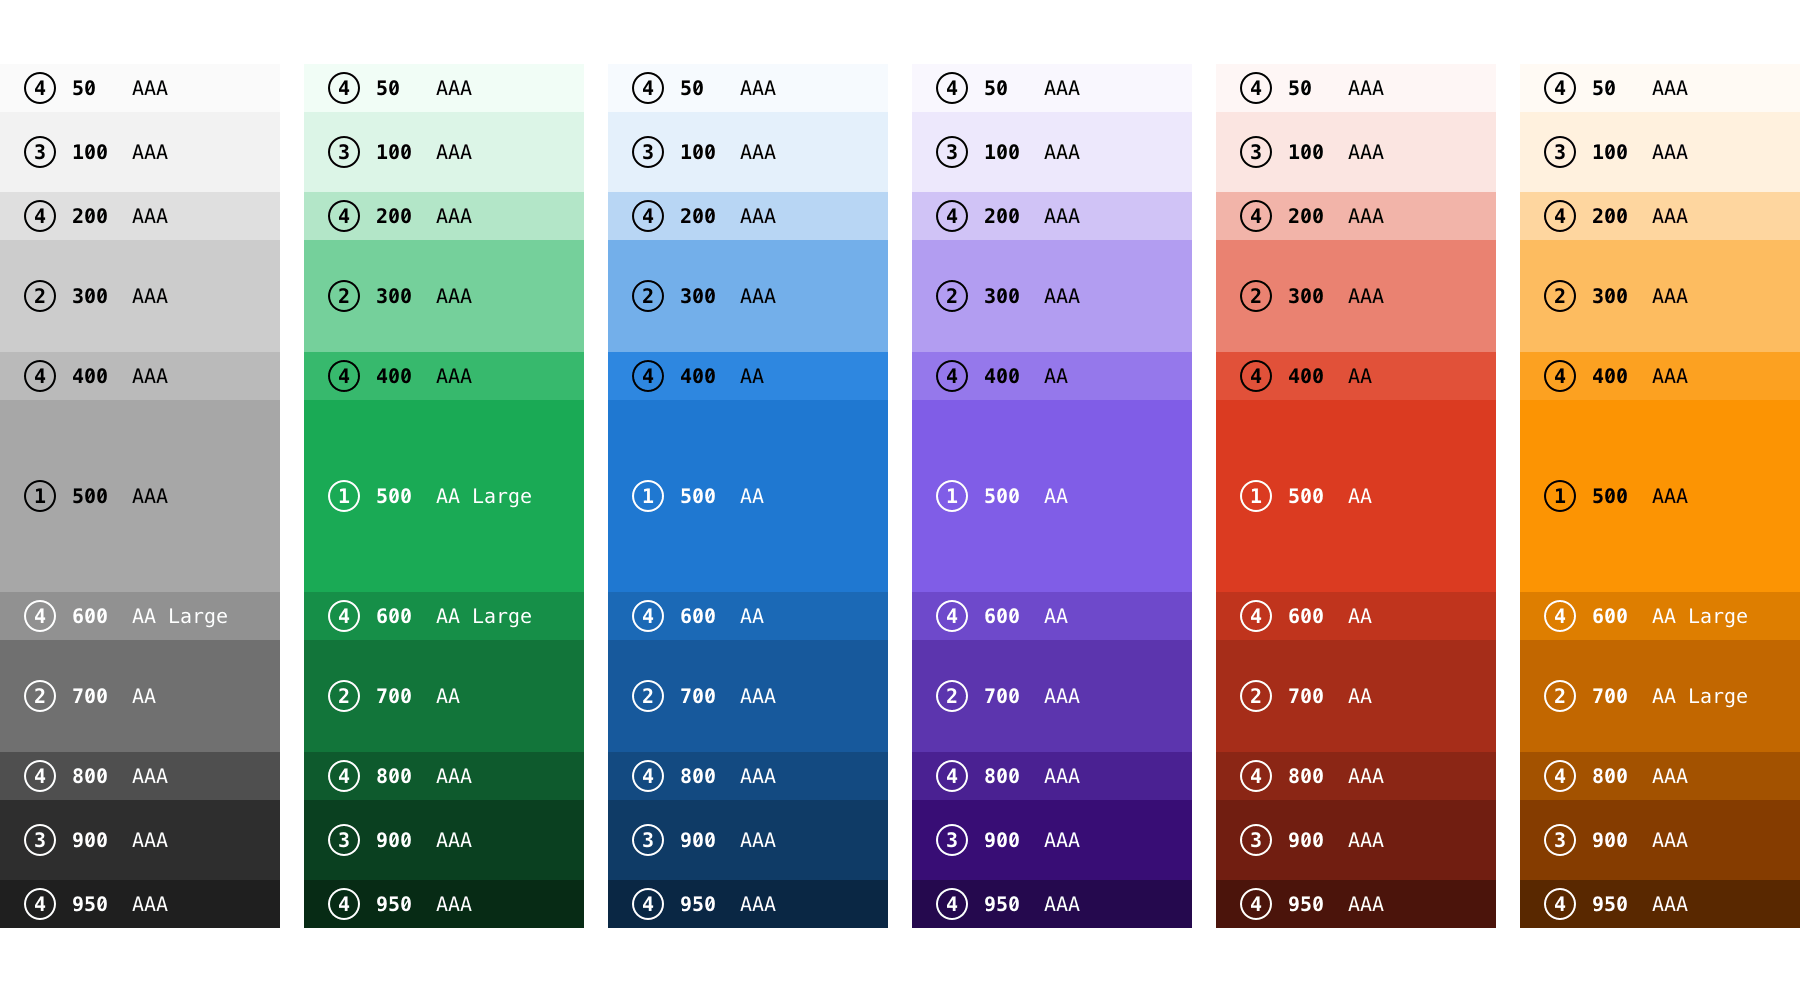Image resolution: width=1800 pixels, height=1002 pixels.
Task: Pick the orange 500 color swatch
Action: [x=1660, y=496]
